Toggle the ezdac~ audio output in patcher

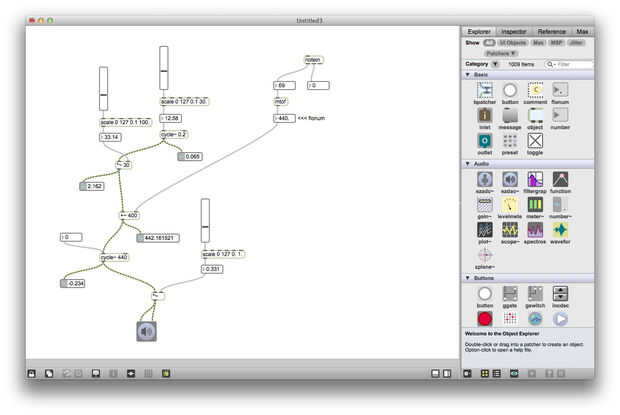pyautogui.click(x=146, y=331)
